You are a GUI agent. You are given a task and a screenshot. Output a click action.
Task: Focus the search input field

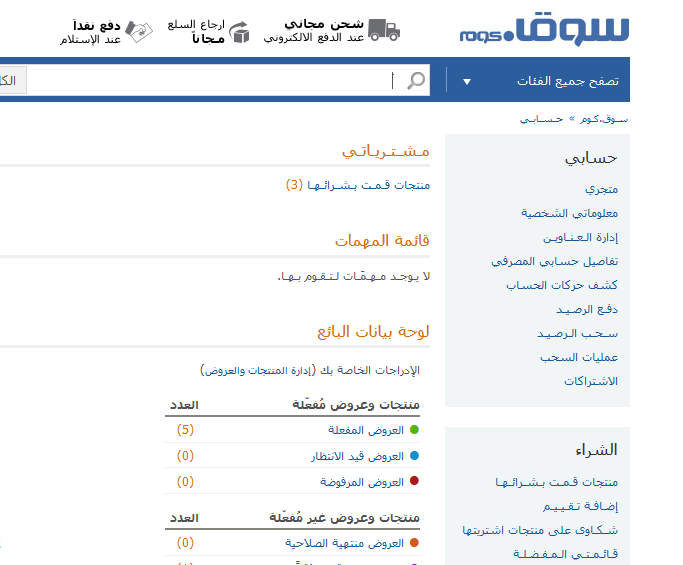228,81
